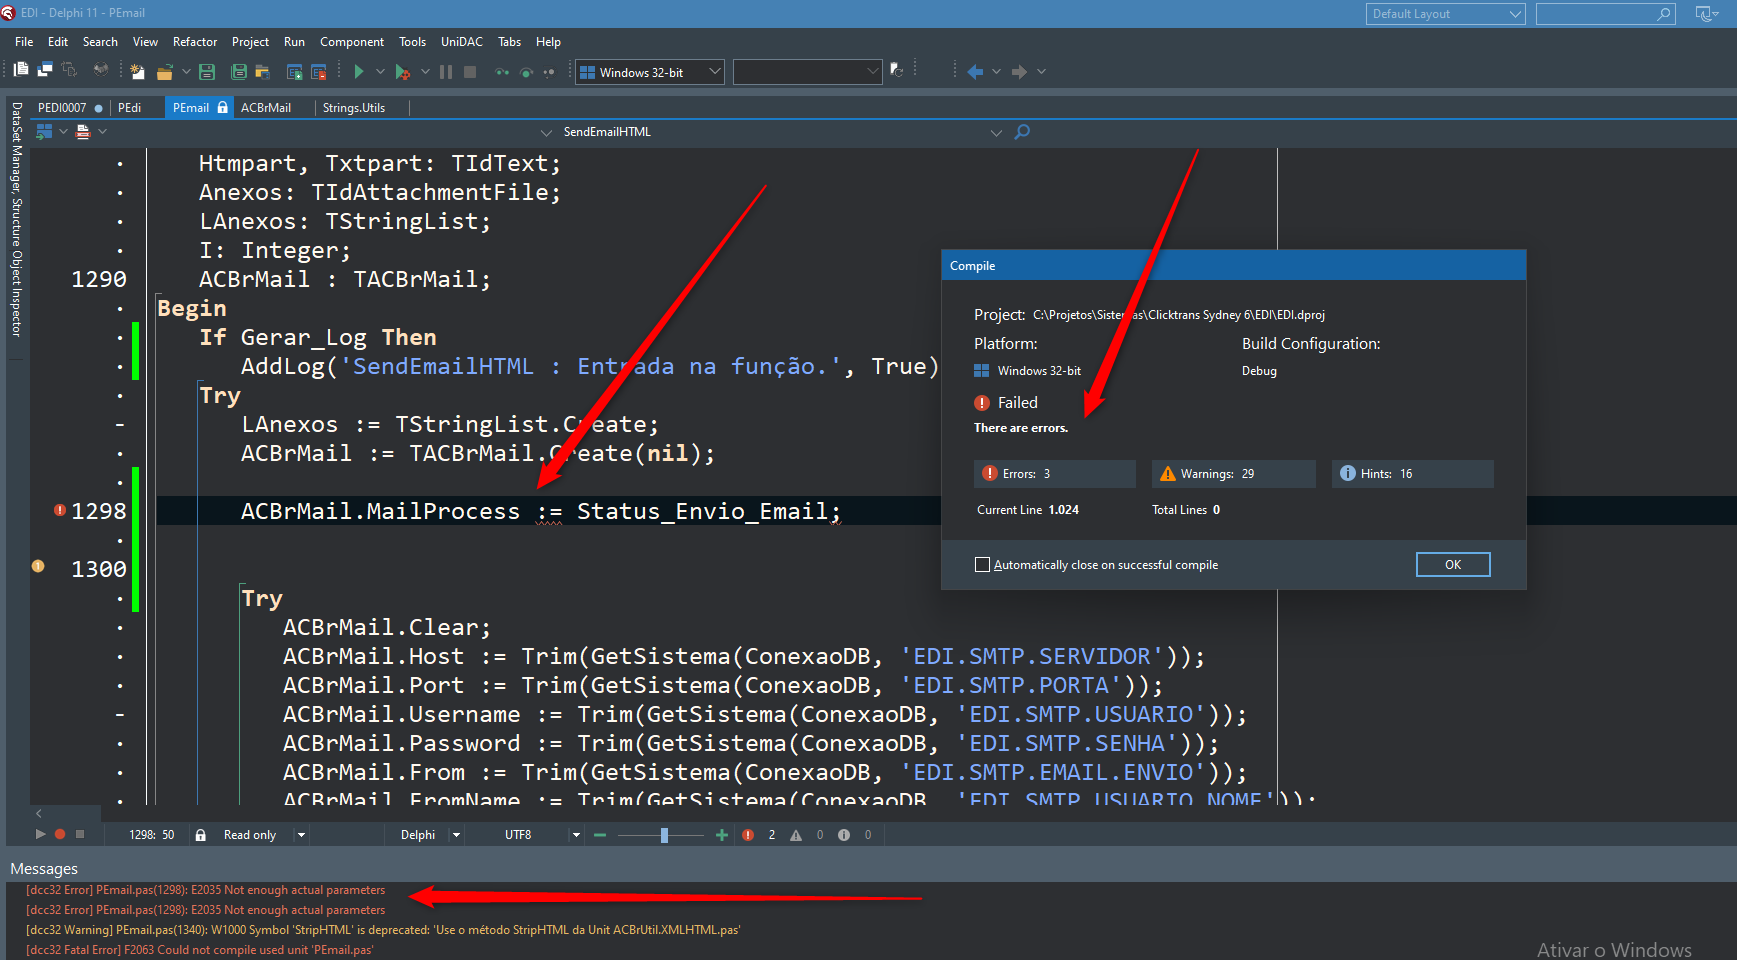
Task: Click the View Form toolbar icon
Action: click(x=45, y=69)
